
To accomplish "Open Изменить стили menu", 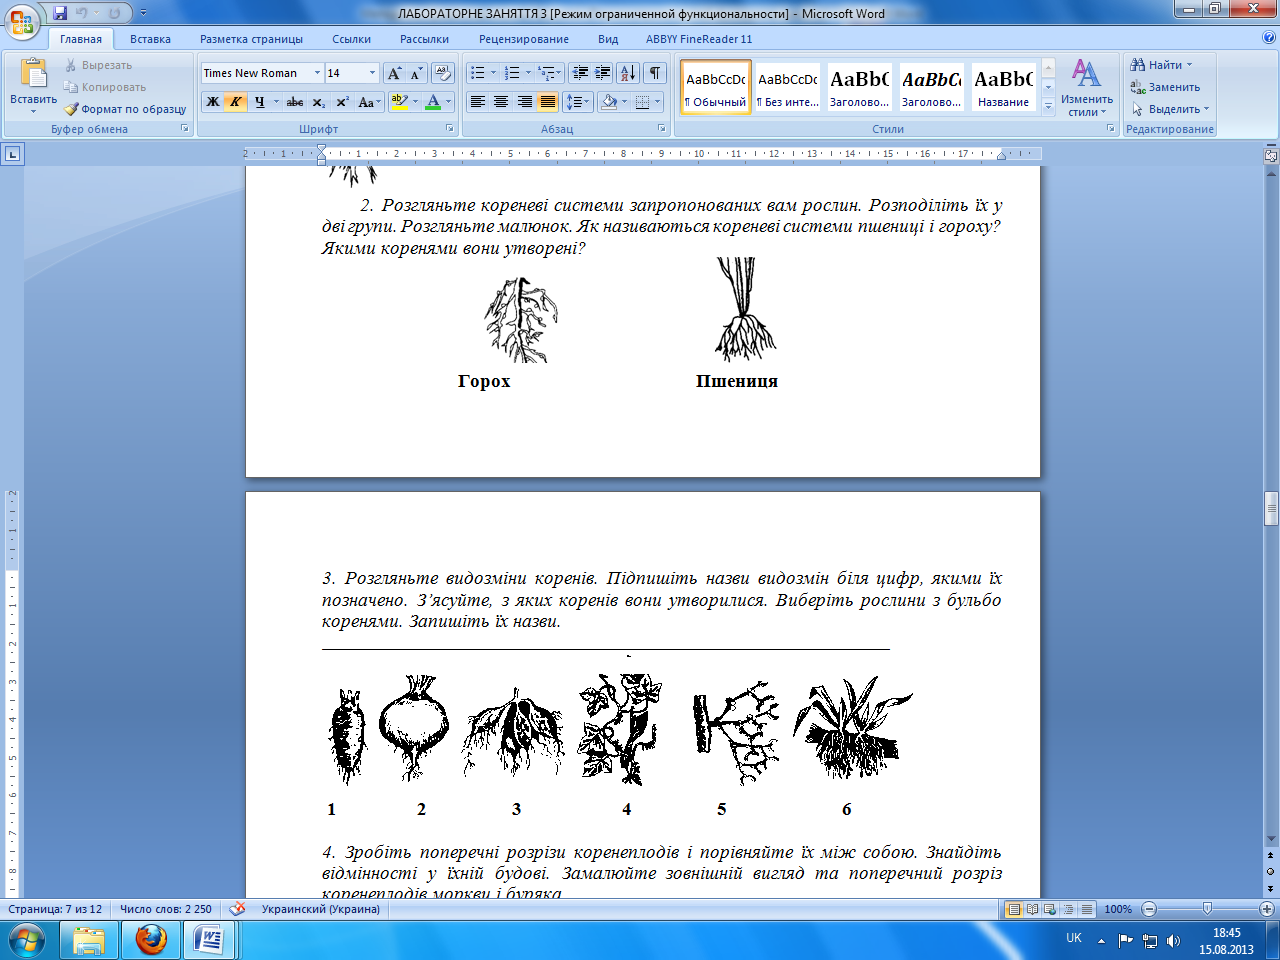I will (x=1087, y=88).
